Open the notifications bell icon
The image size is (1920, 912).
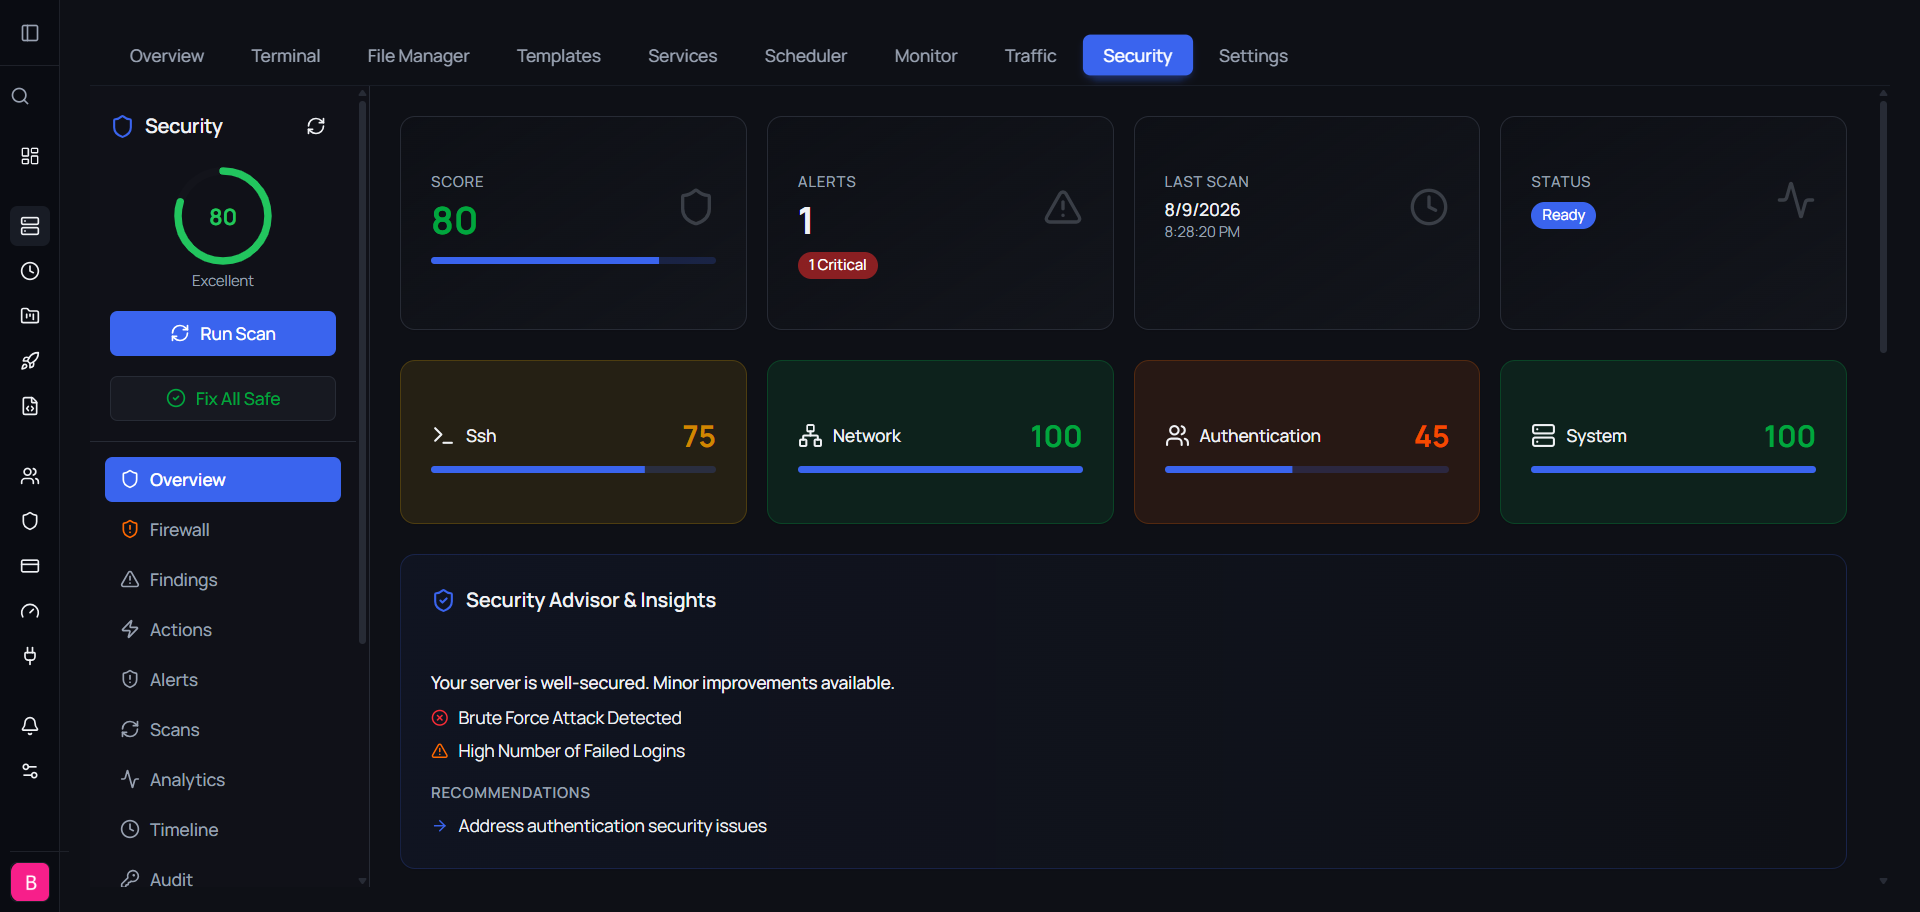(x=30, y=726)
